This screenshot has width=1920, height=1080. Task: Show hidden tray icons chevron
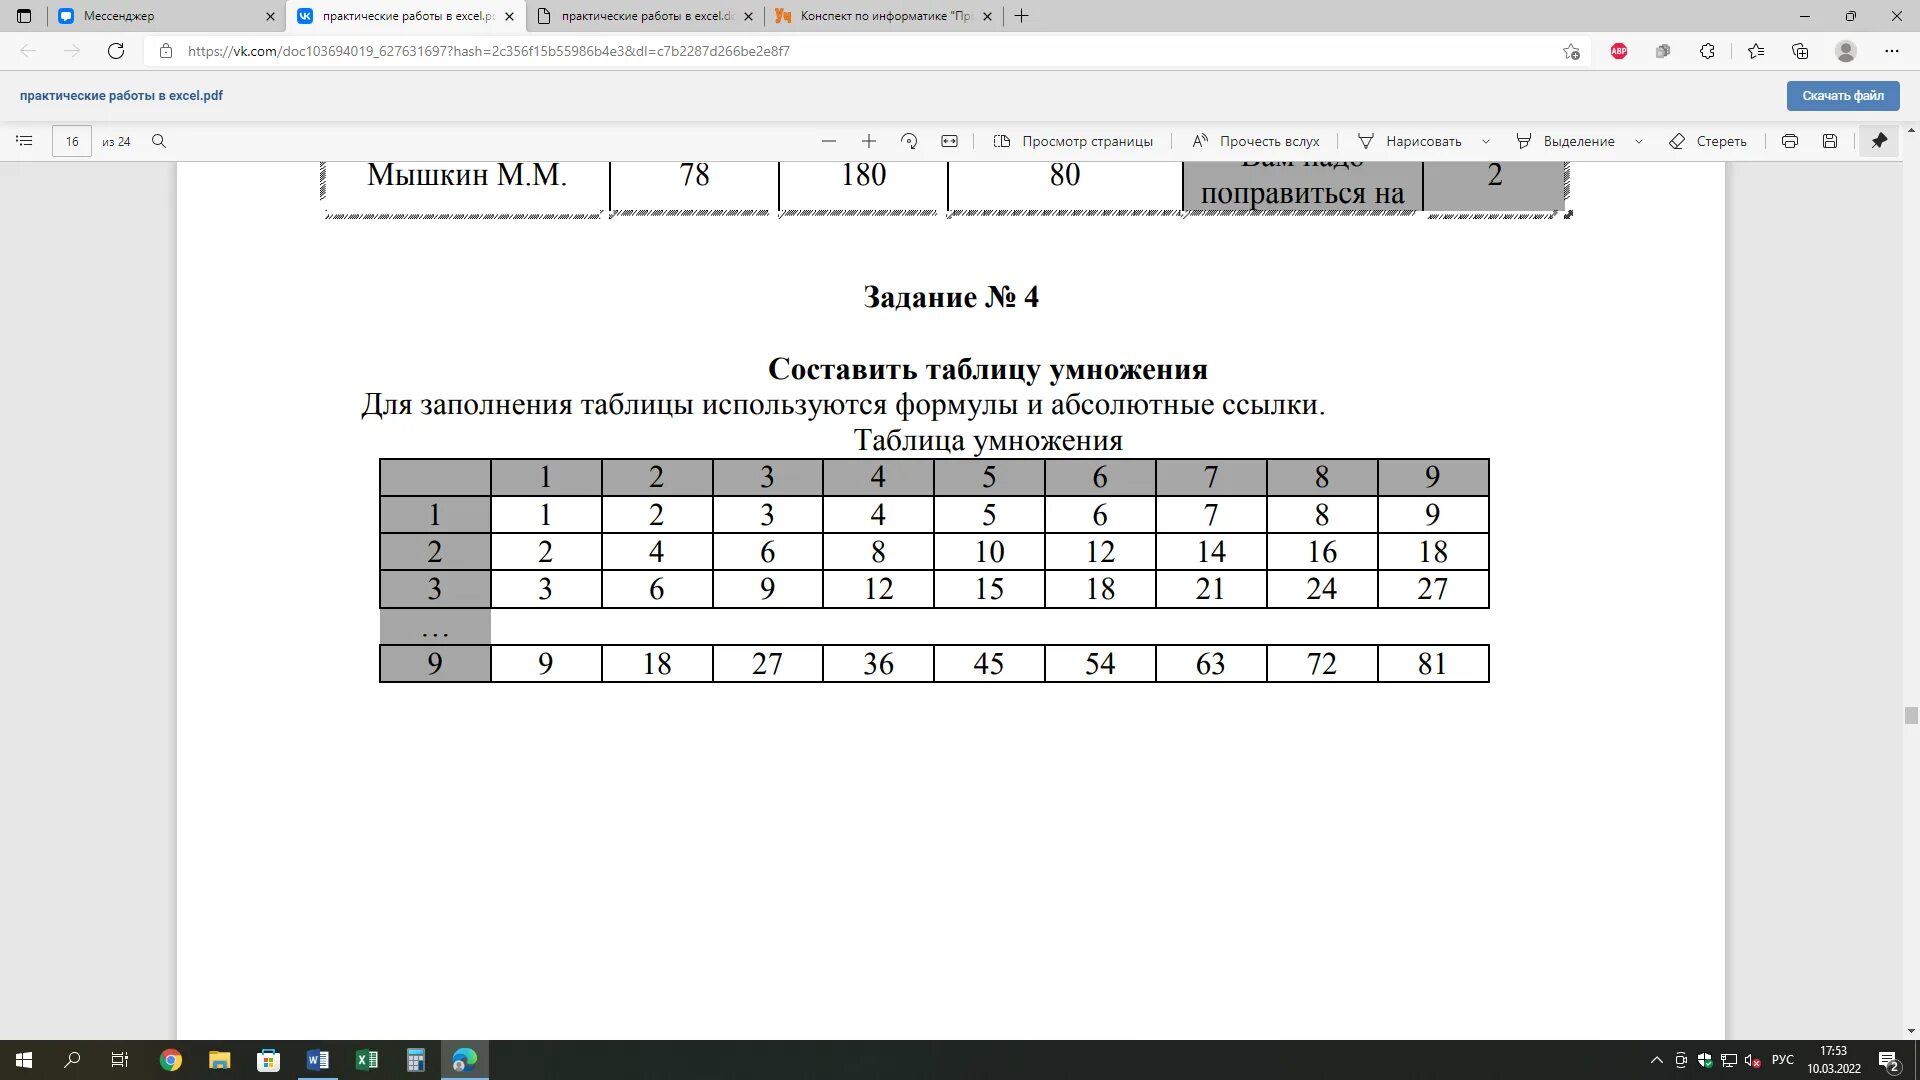1656,1060
